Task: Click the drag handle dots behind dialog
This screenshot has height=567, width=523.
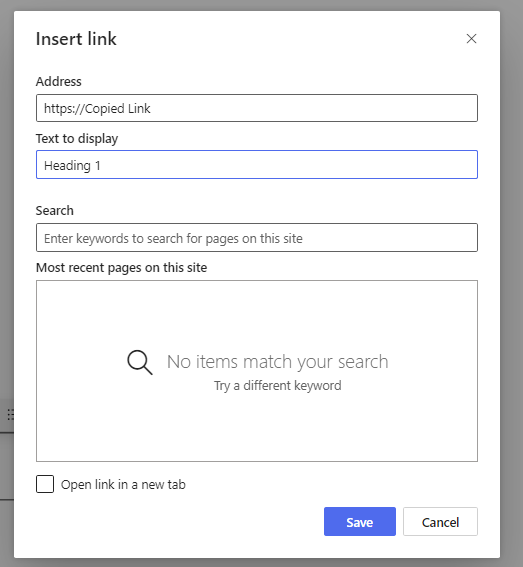Action: (10, 414)
